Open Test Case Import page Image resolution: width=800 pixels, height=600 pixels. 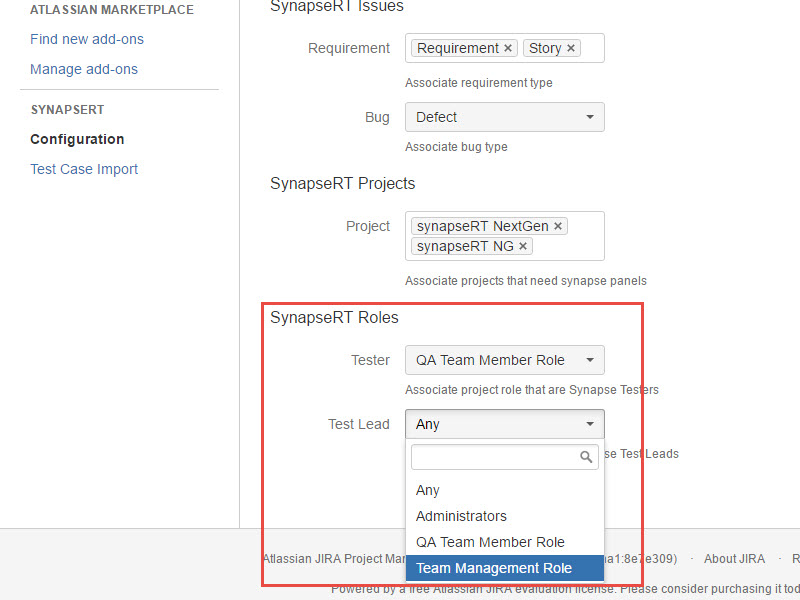pyautogui.click(x=84, y=169)
